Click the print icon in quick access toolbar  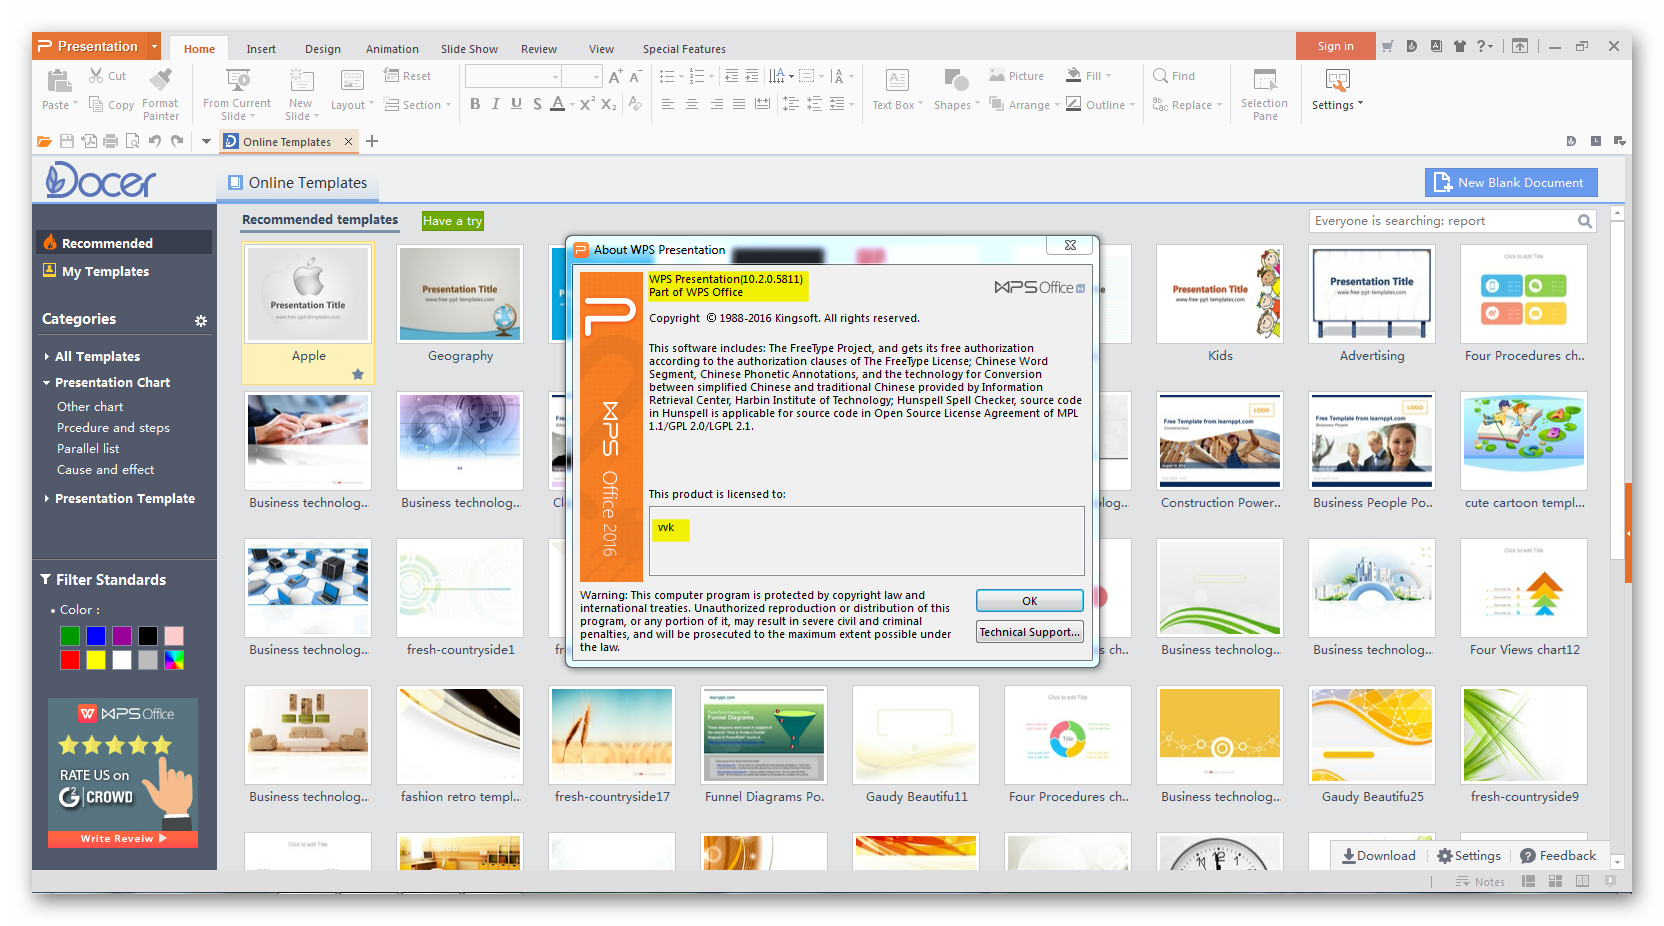pyautogui.click(x=111, y=142)
